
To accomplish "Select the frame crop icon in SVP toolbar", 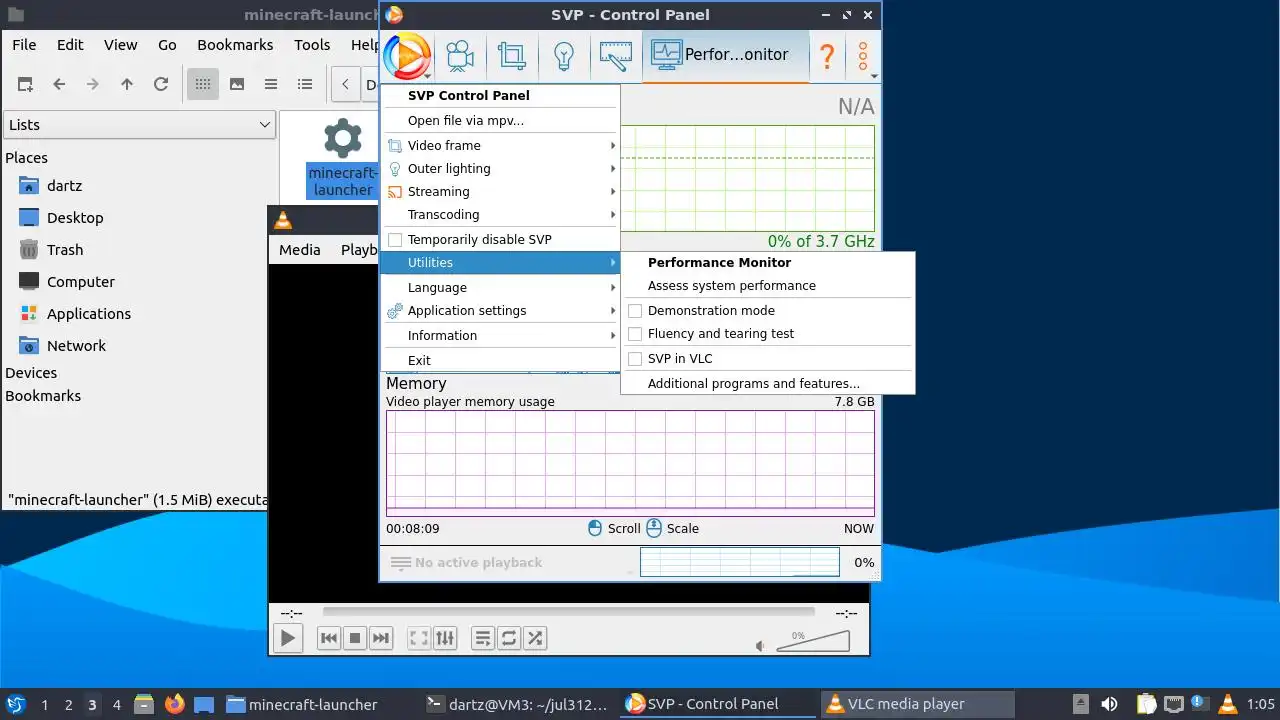I will pos(512,55).
